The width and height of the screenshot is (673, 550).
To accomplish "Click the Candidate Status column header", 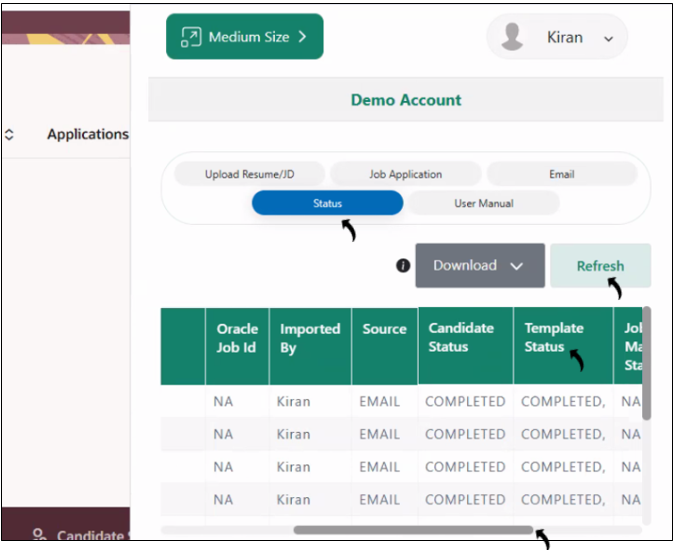I will point(461,337).
